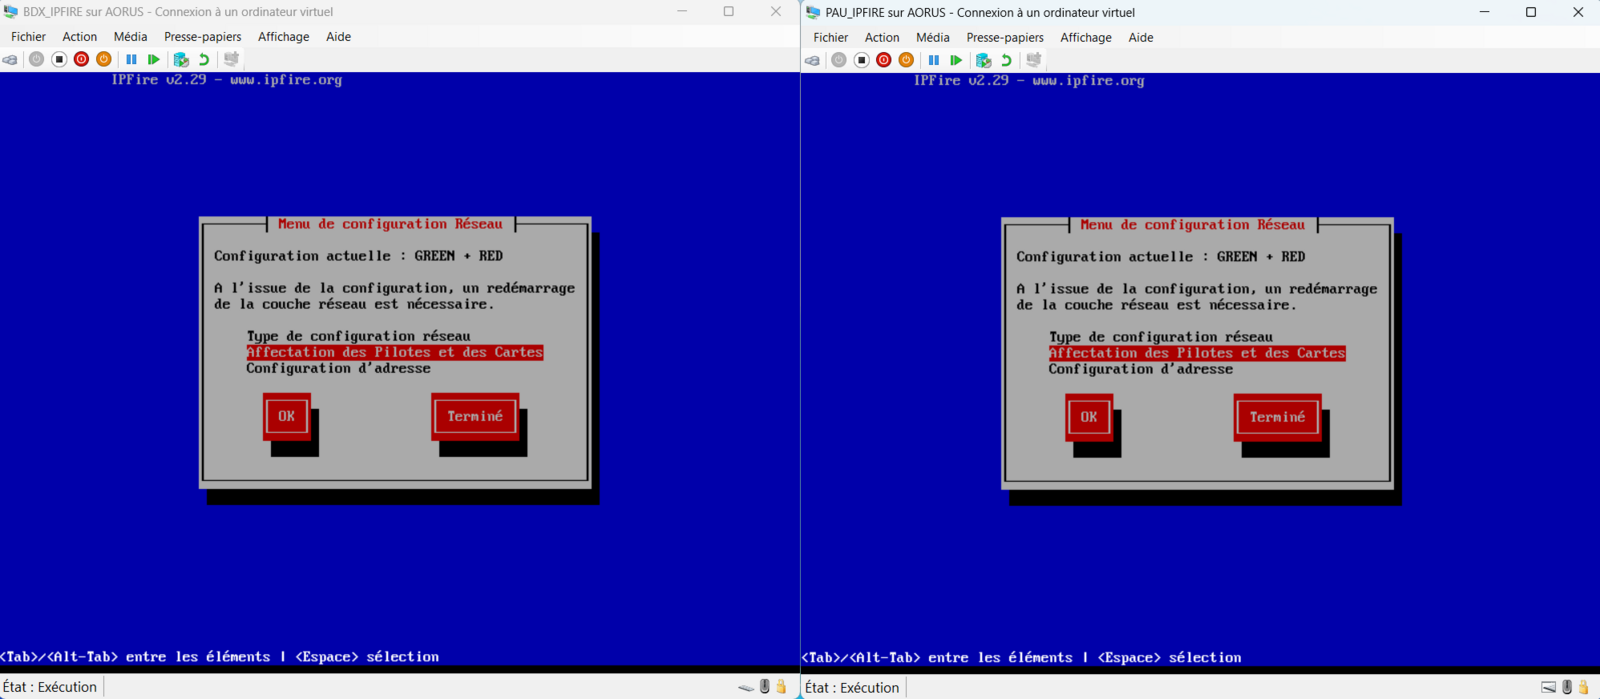The height and width of the screenshot is (699, 1600).
Task: Click orange Save state icon in PAU_IPFIRE window
Action: point(906,60)
